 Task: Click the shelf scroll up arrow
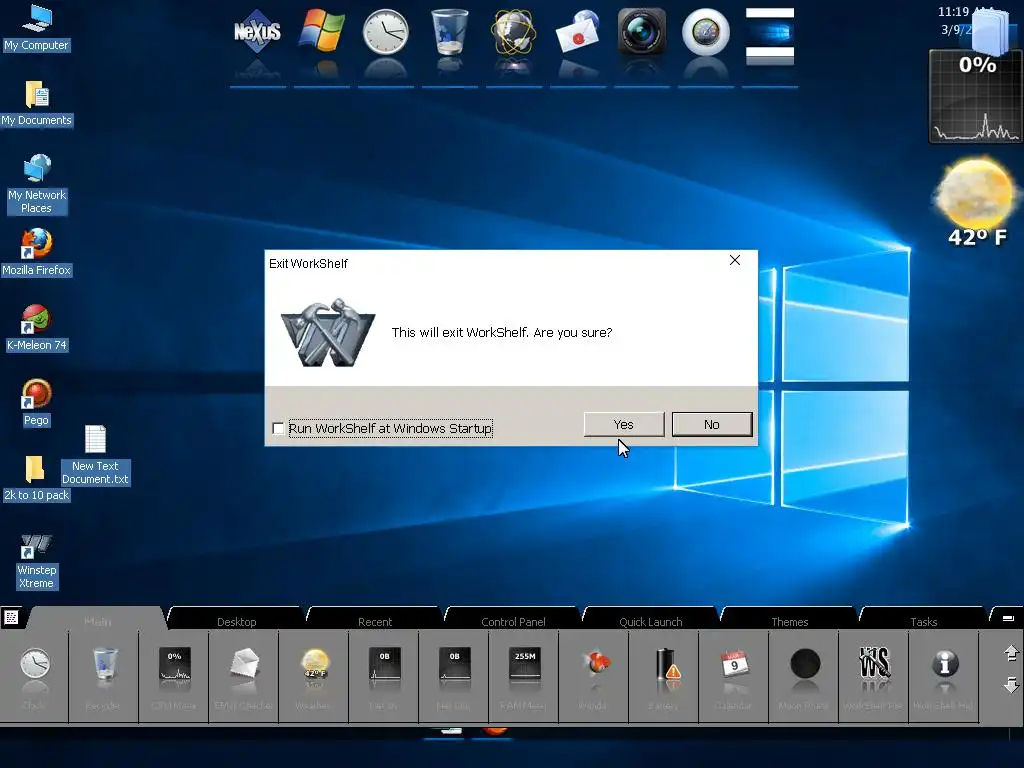(x=1011, y=653)
